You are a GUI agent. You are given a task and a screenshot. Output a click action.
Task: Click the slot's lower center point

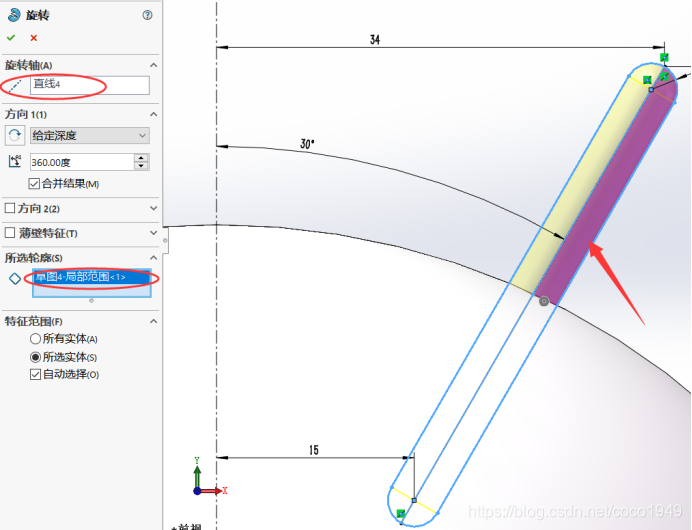pos(414,500)
